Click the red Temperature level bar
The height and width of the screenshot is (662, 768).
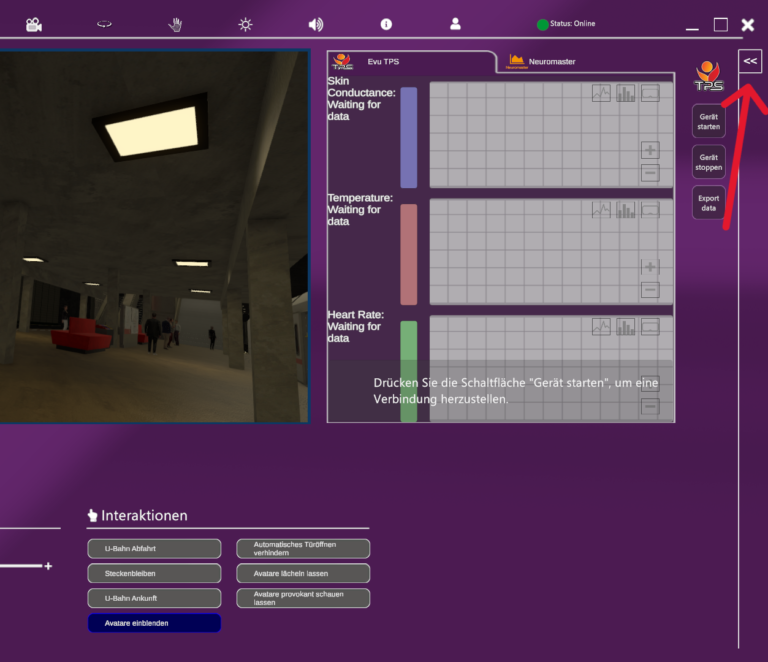(x=408, y=255)
